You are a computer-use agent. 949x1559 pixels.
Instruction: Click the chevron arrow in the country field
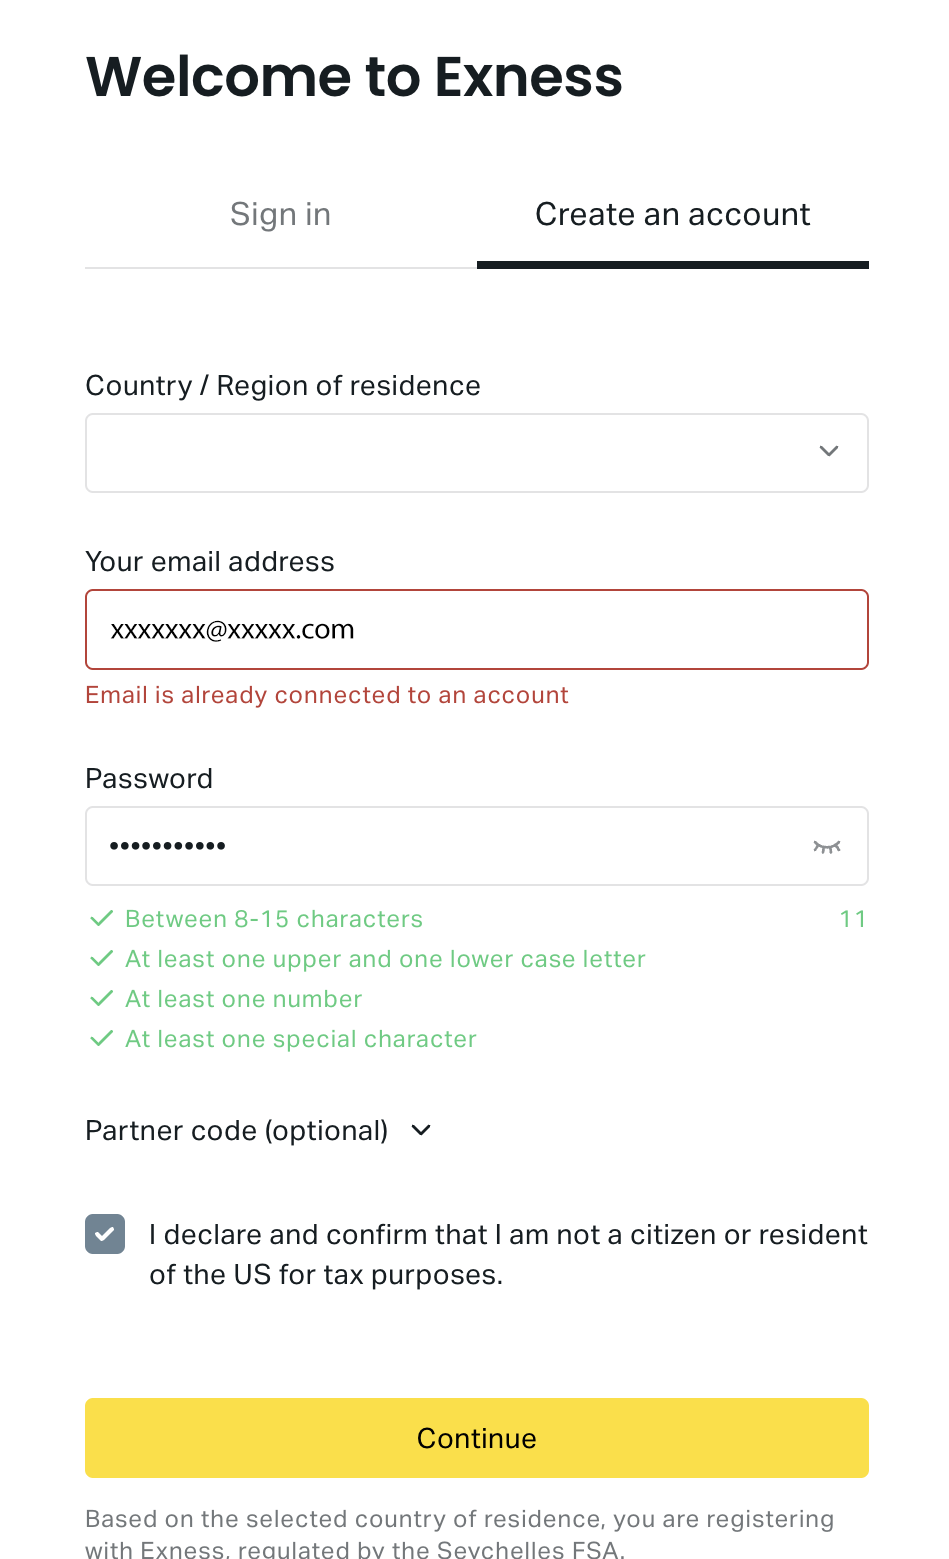tap(829, 452)
